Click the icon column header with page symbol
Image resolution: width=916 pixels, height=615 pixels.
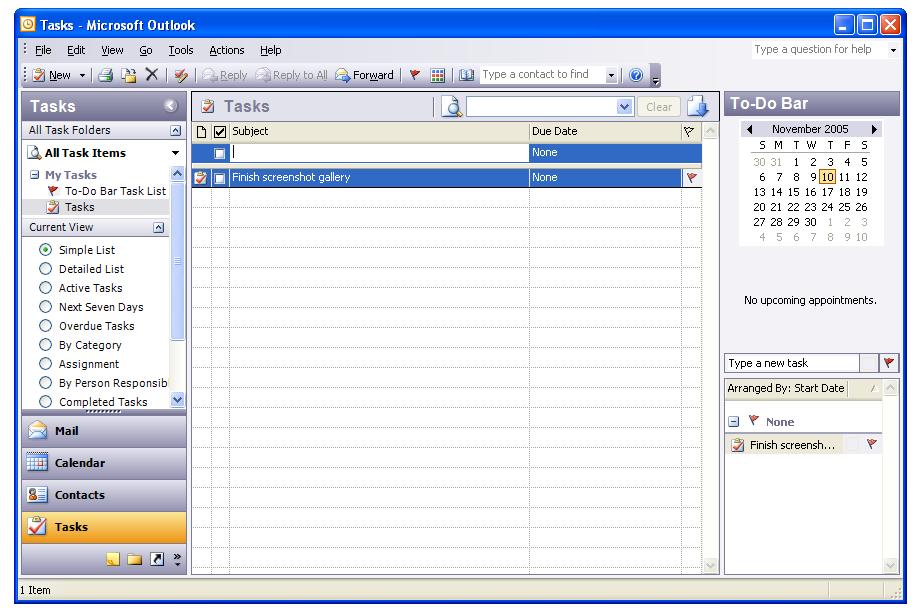(202, 131)
